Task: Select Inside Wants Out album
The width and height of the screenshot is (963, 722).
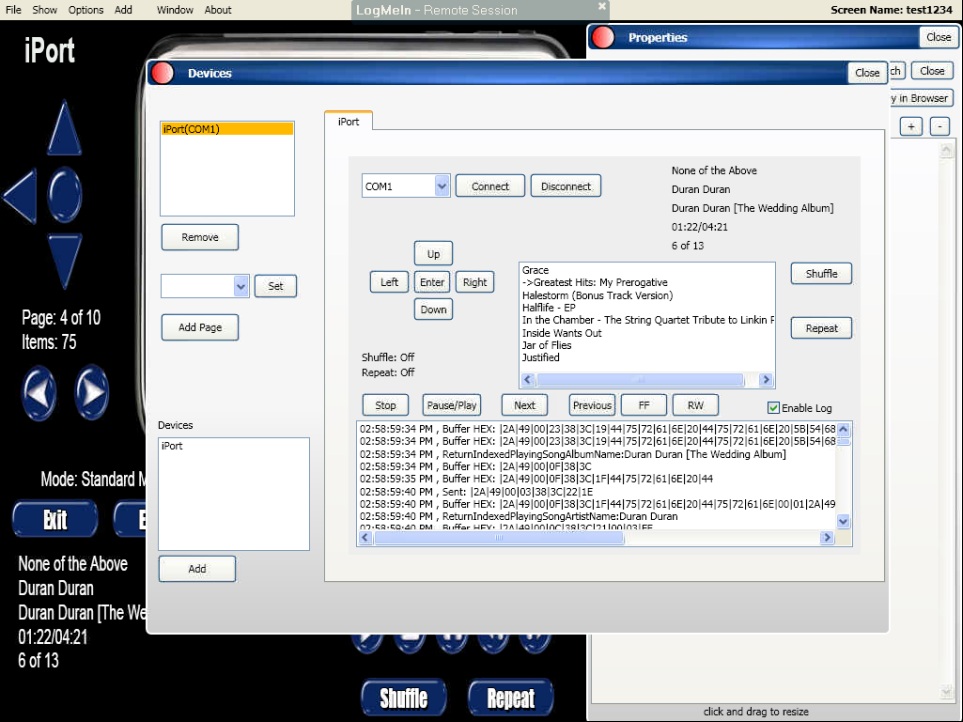Action: (561, 333)
